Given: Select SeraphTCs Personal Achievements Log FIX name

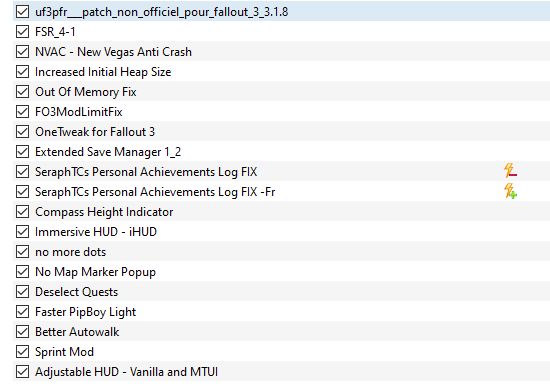Looking at the screenshot, I should coord(146,172).
